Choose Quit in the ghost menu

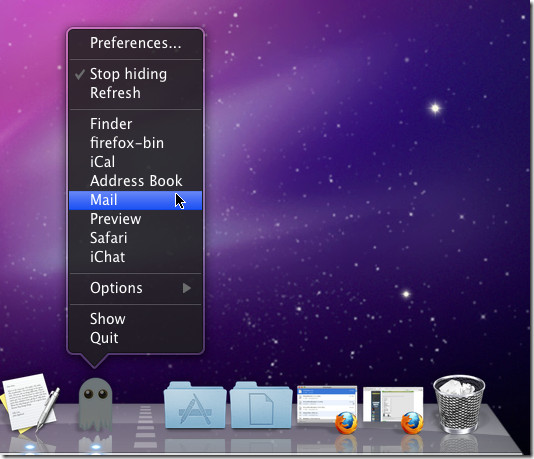[x=136, y=338]
